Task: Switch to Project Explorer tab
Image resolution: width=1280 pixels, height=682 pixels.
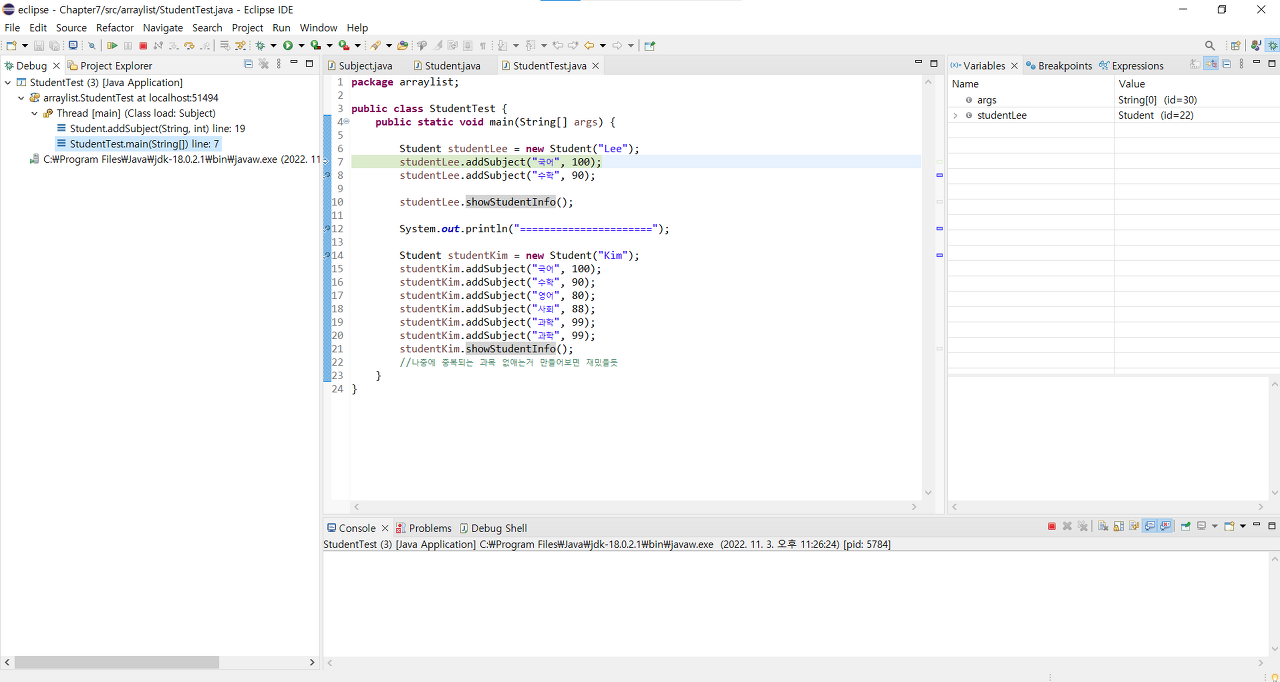Action: pyautogui.click(x=109, y=66)
